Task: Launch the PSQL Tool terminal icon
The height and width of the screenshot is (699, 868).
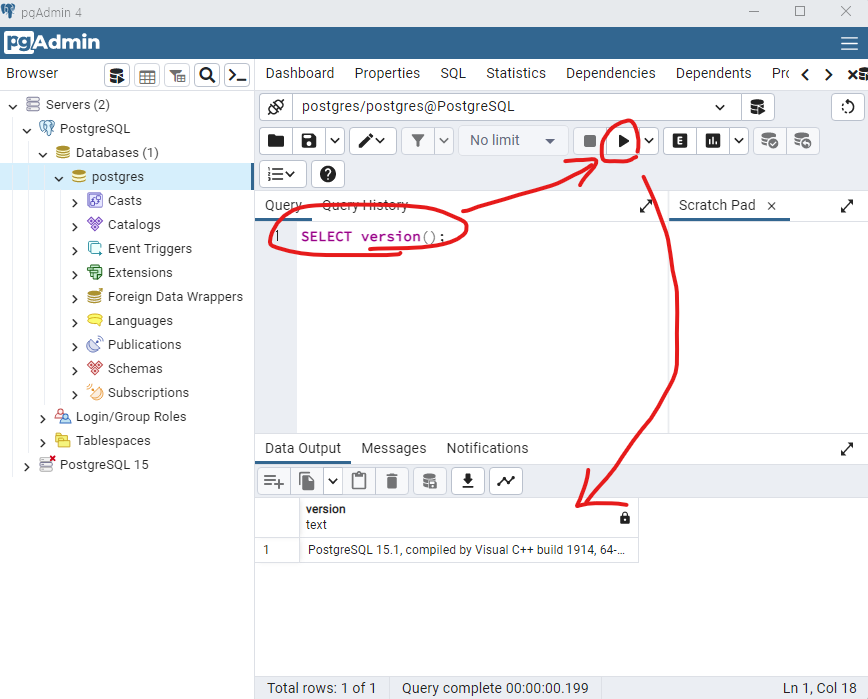Action: (237, 75)
